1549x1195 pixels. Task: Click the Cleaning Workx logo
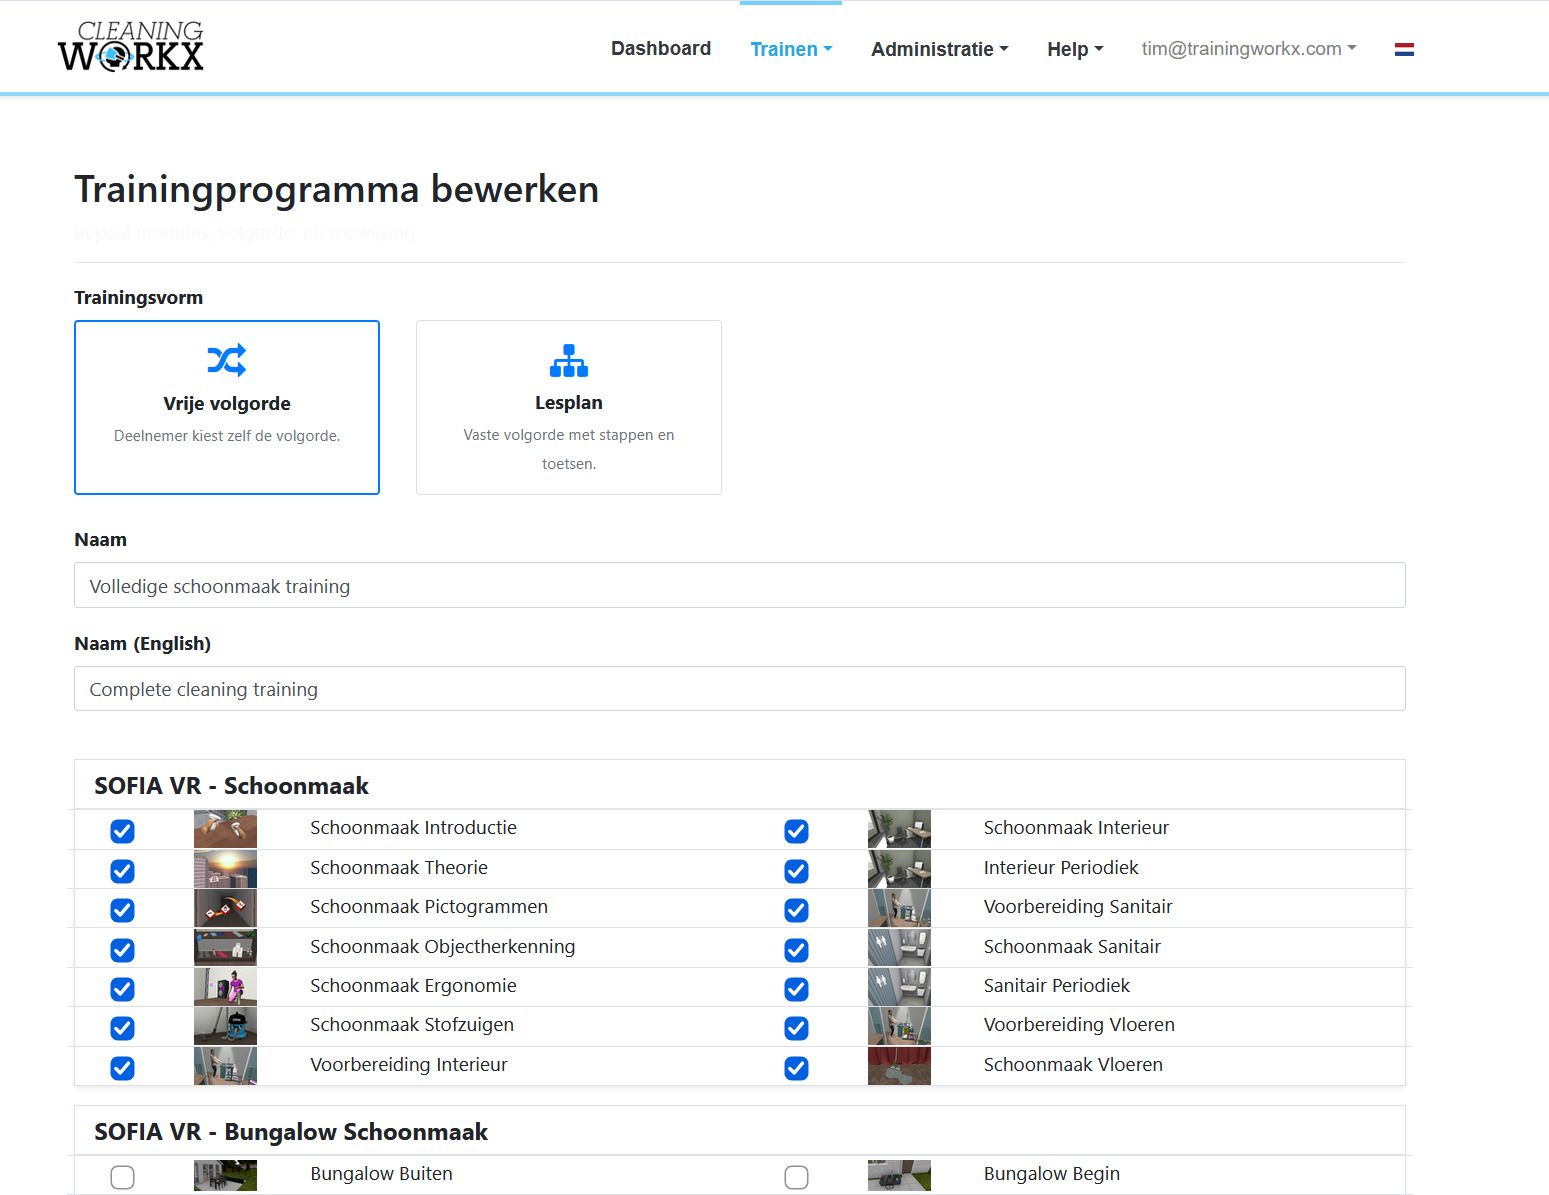point(131,46)
